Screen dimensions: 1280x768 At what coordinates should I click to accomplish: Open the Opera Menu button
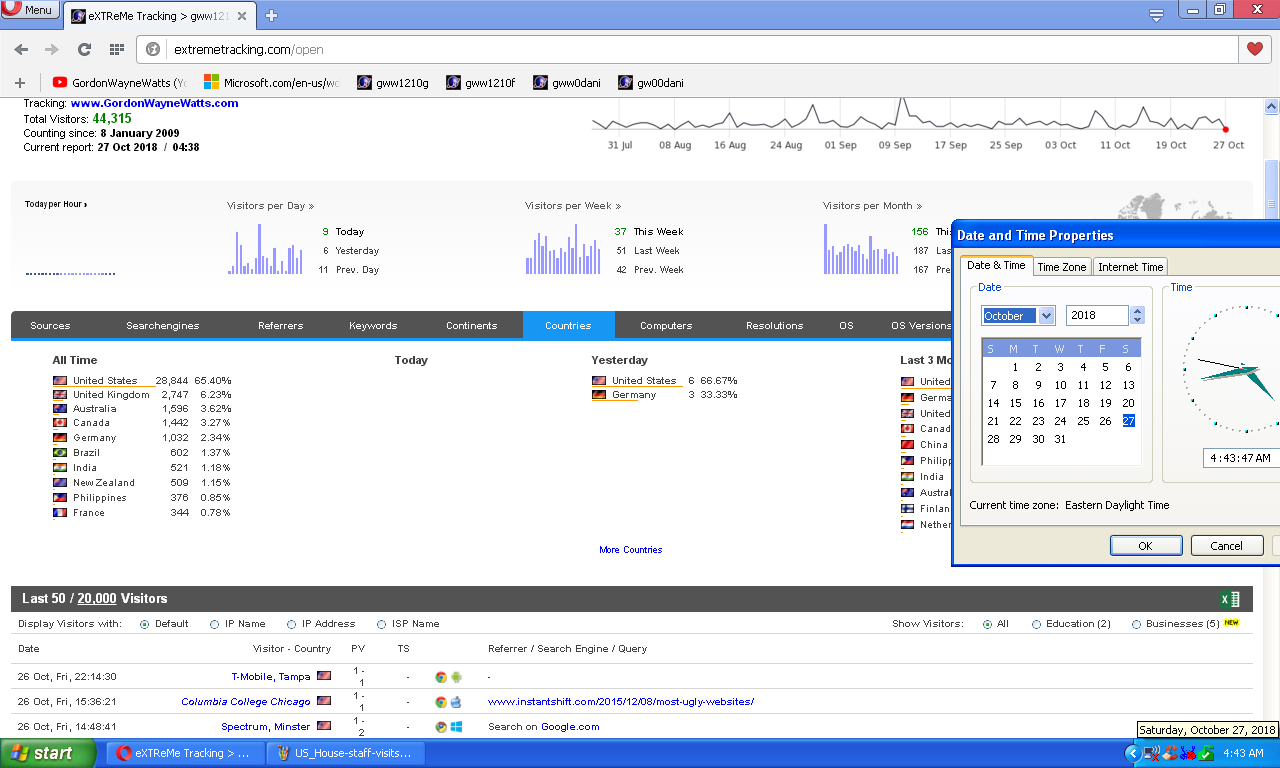tap(29, 9)
